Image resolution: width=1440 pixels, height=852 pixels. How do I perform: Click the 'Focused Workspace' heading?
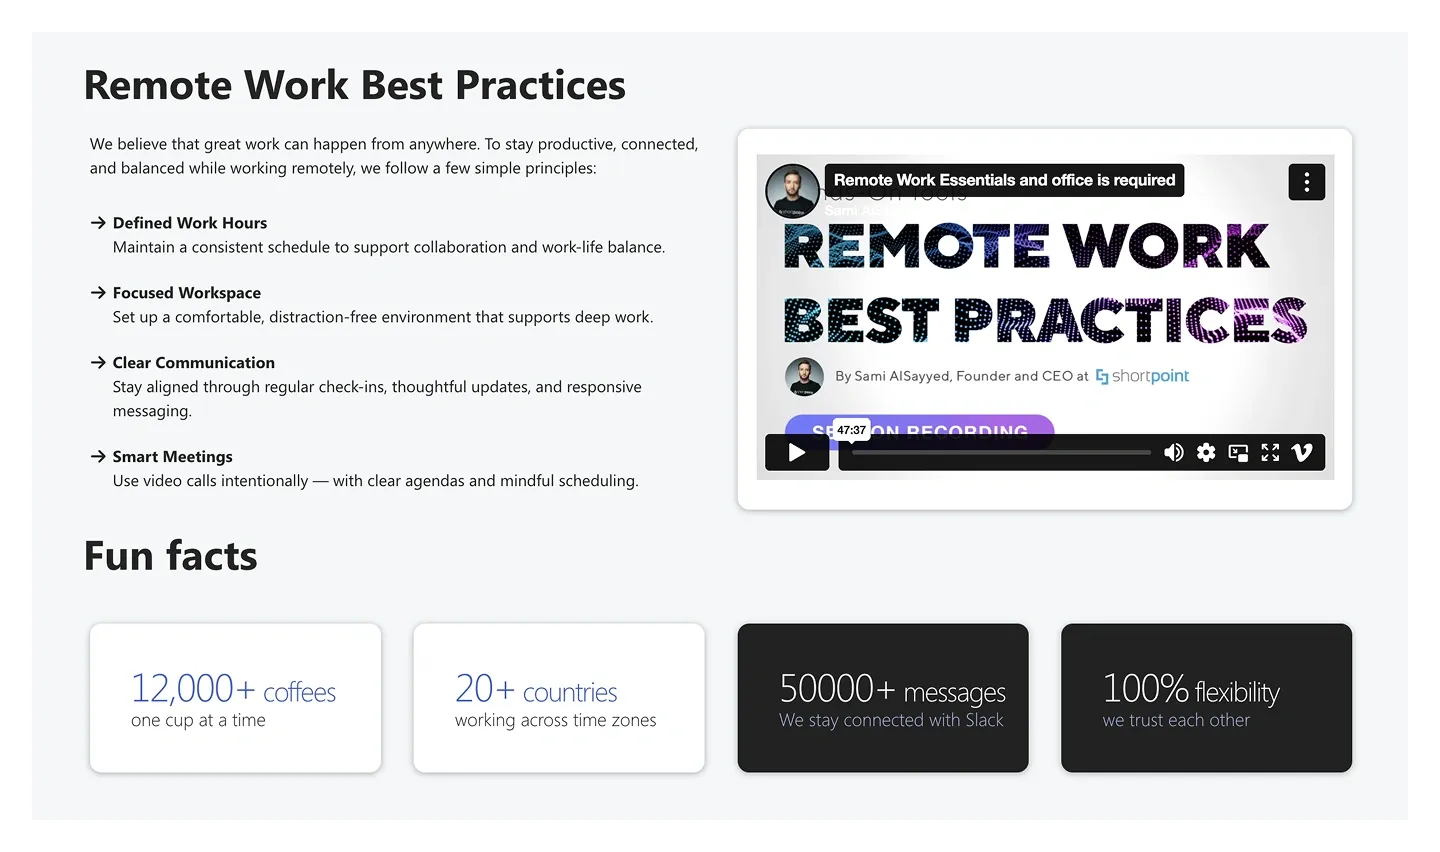pyautogui.click(x=187, y=293)
